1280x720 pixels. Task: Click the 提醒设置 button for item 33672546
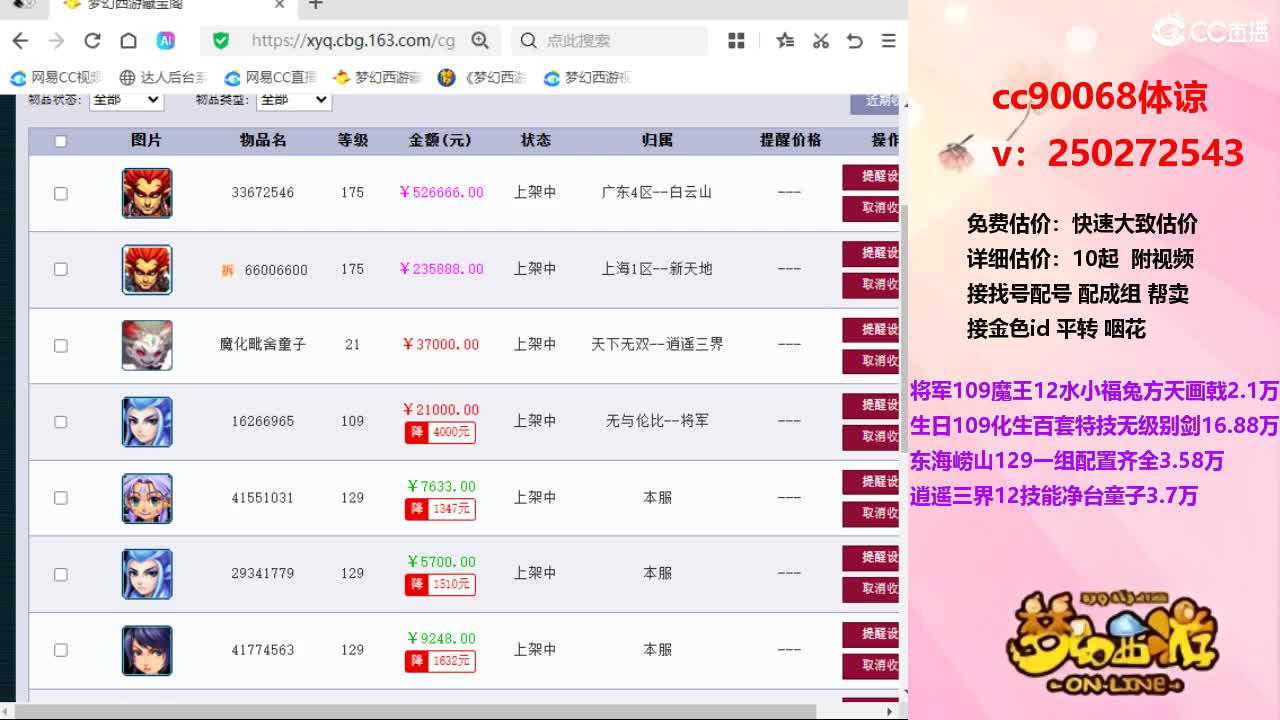point(871,177)
